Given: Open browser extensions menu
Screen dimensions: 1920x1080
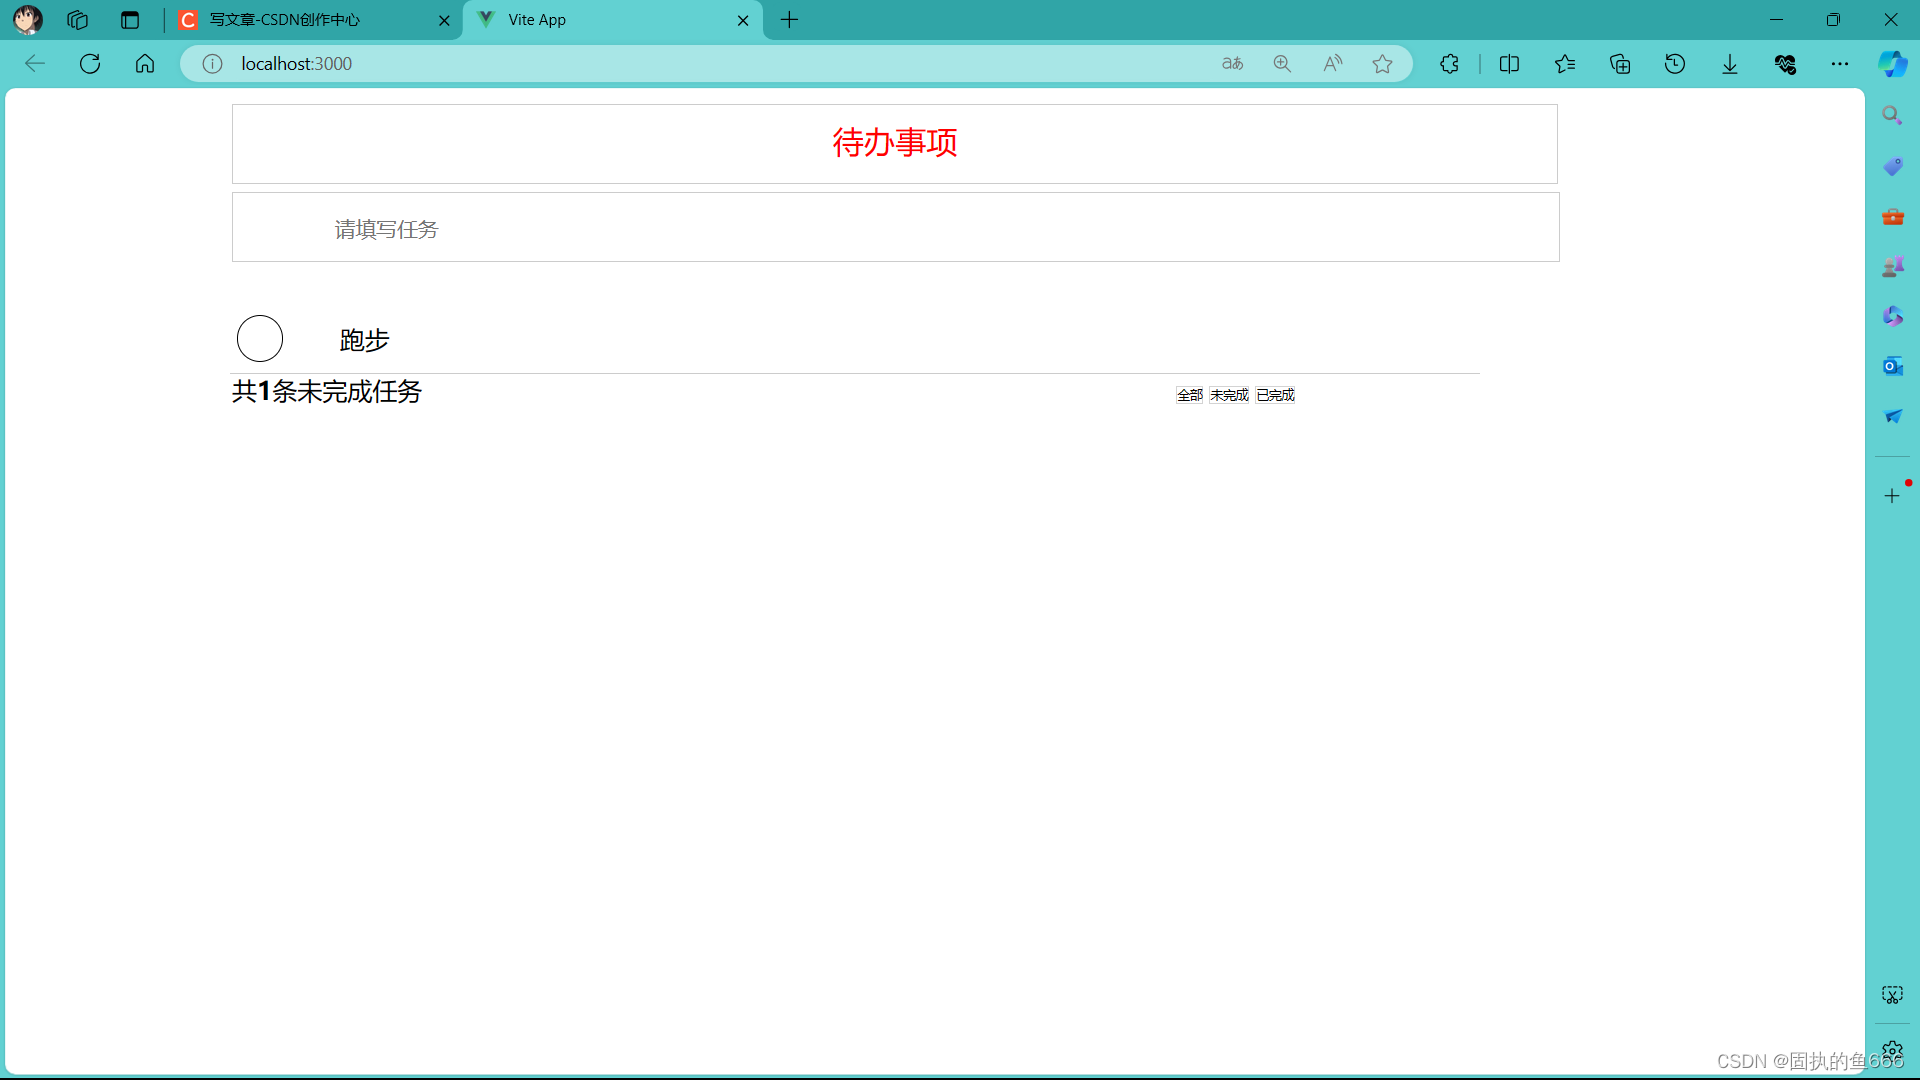Looking at the screenshot, I should coord(1449,64).
